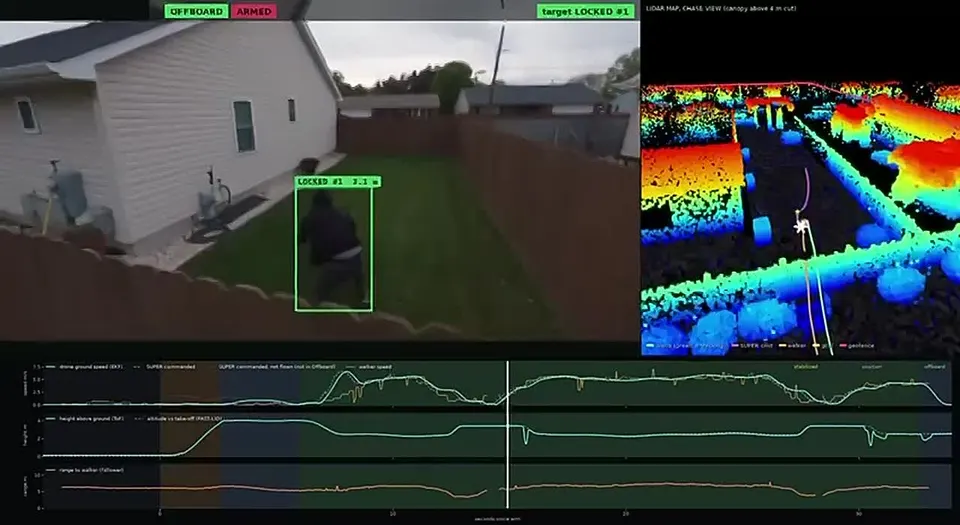The width and height of the screenshot is (960, 525).
Task: Click 'altitude vs takeoff' legend entry
Action: point(178,419)
